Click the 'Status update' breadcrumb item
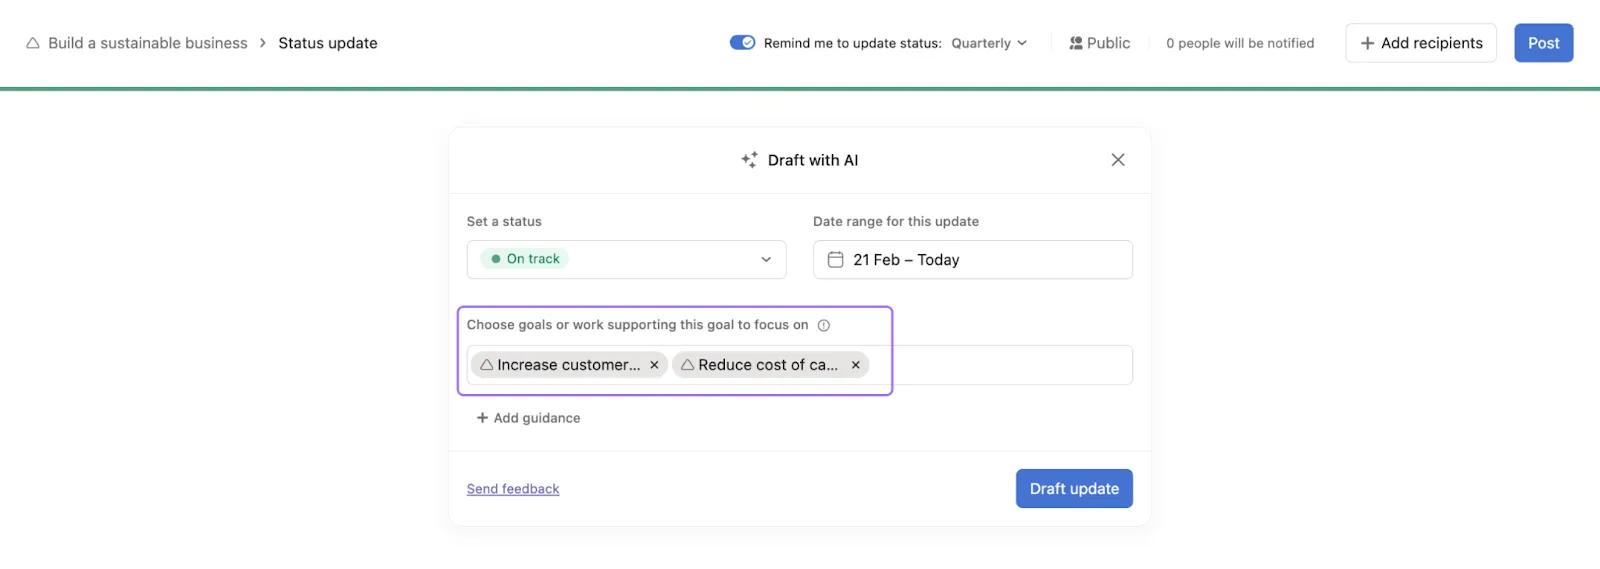 [x=328, y=43]
